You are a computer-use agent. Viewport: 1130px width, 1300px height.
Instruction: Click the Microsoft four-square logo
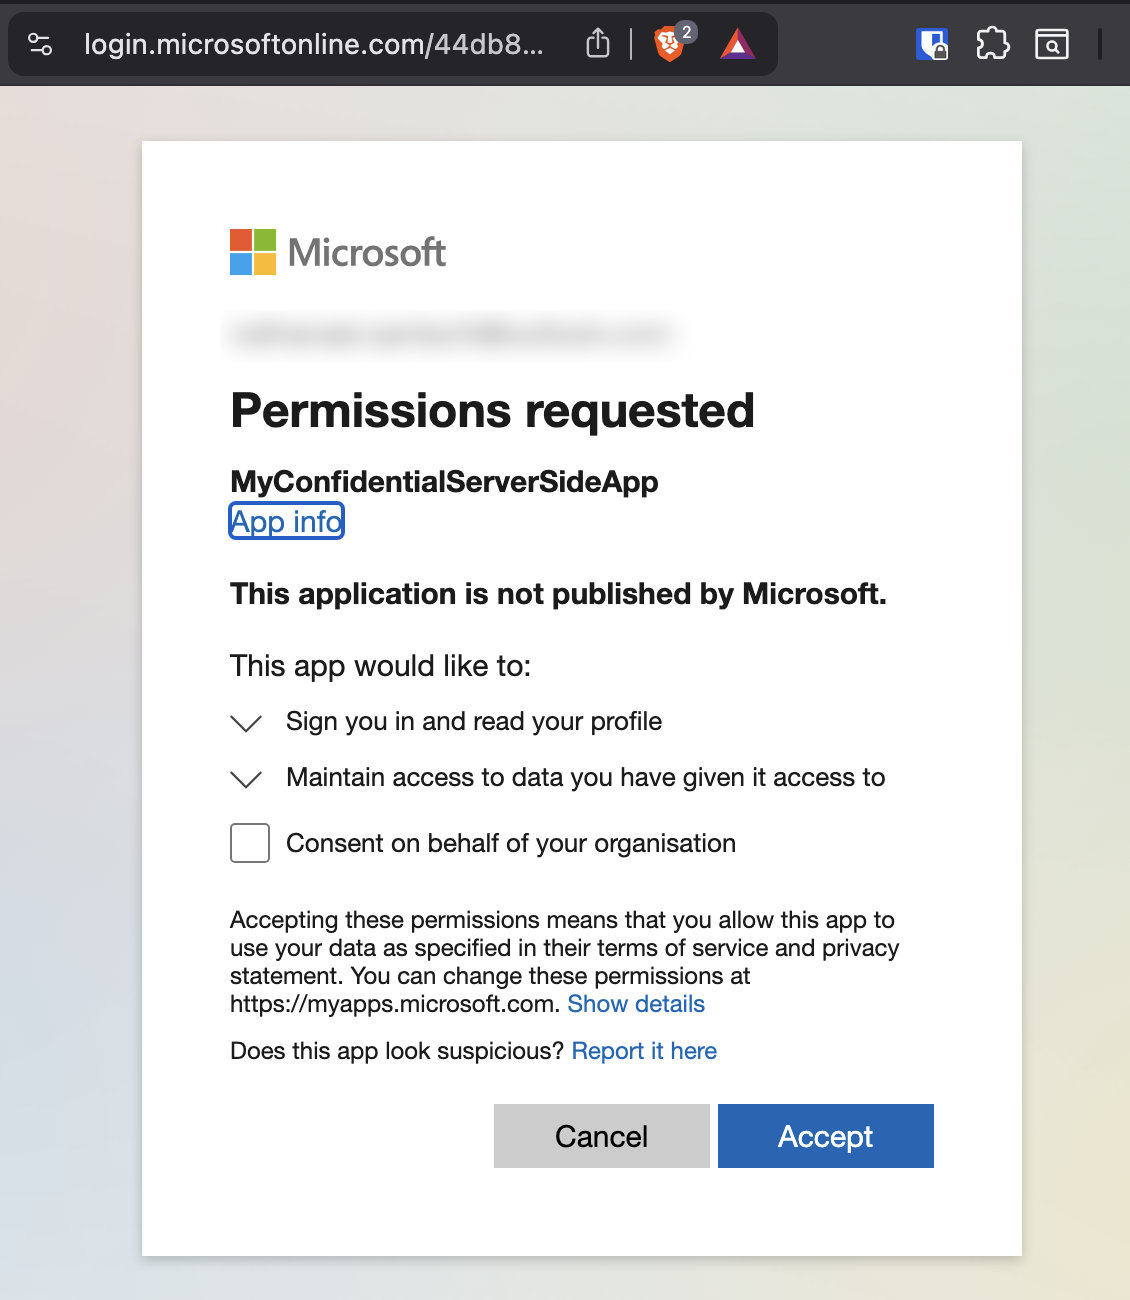(253, 252)
